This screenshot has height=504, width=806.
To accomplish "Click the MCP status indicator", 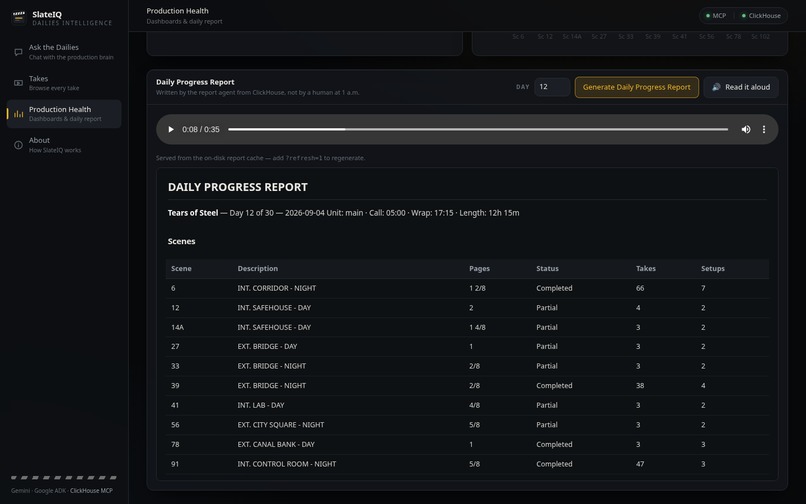I will point(716,15).
